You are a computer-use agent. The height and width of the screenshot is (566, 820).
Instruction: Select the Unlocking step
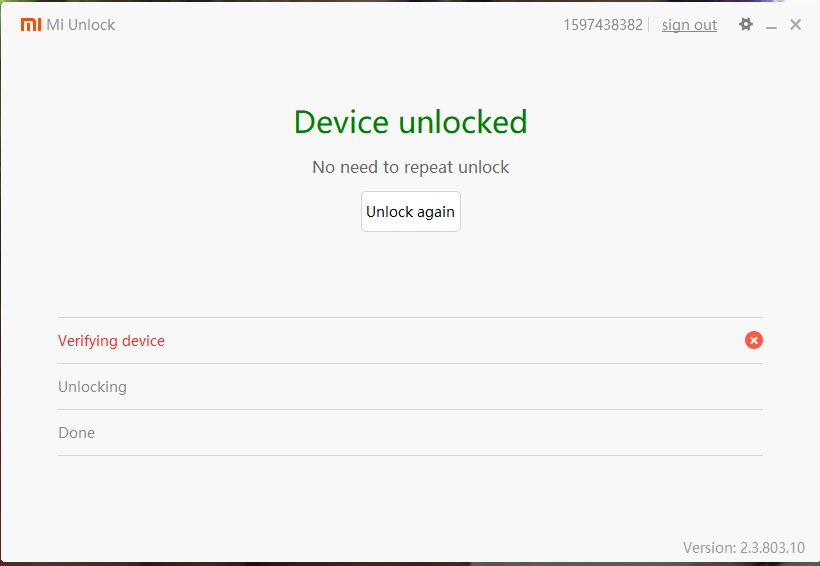92,387
